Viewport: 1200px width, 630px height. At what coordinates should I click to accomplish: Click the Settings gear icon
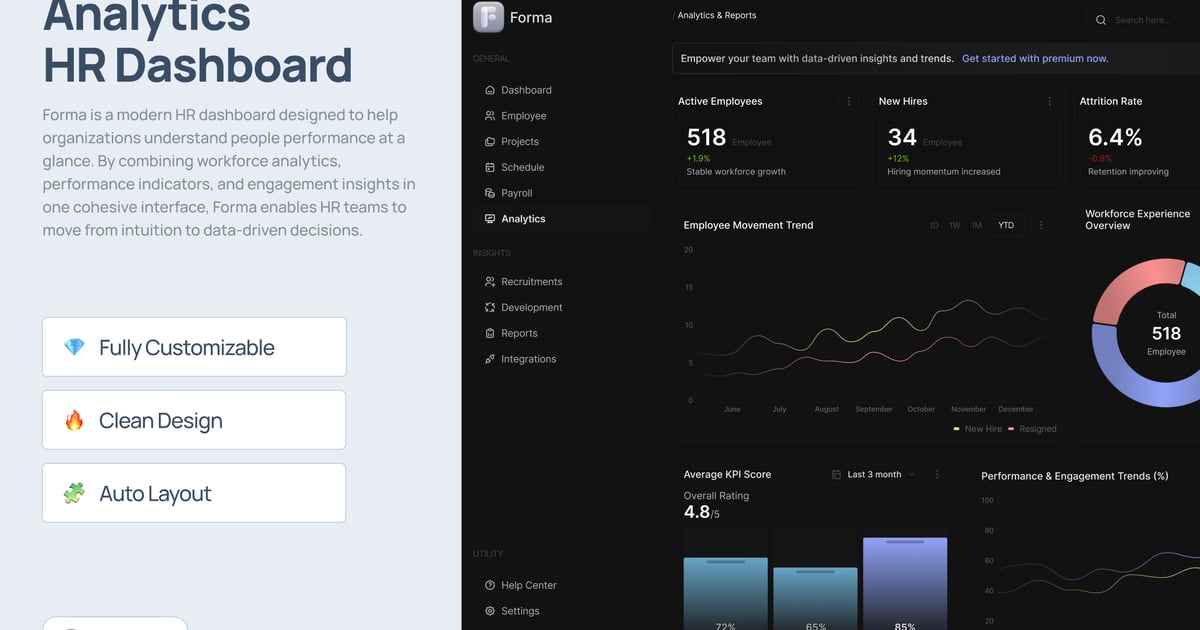coord(490,611)
